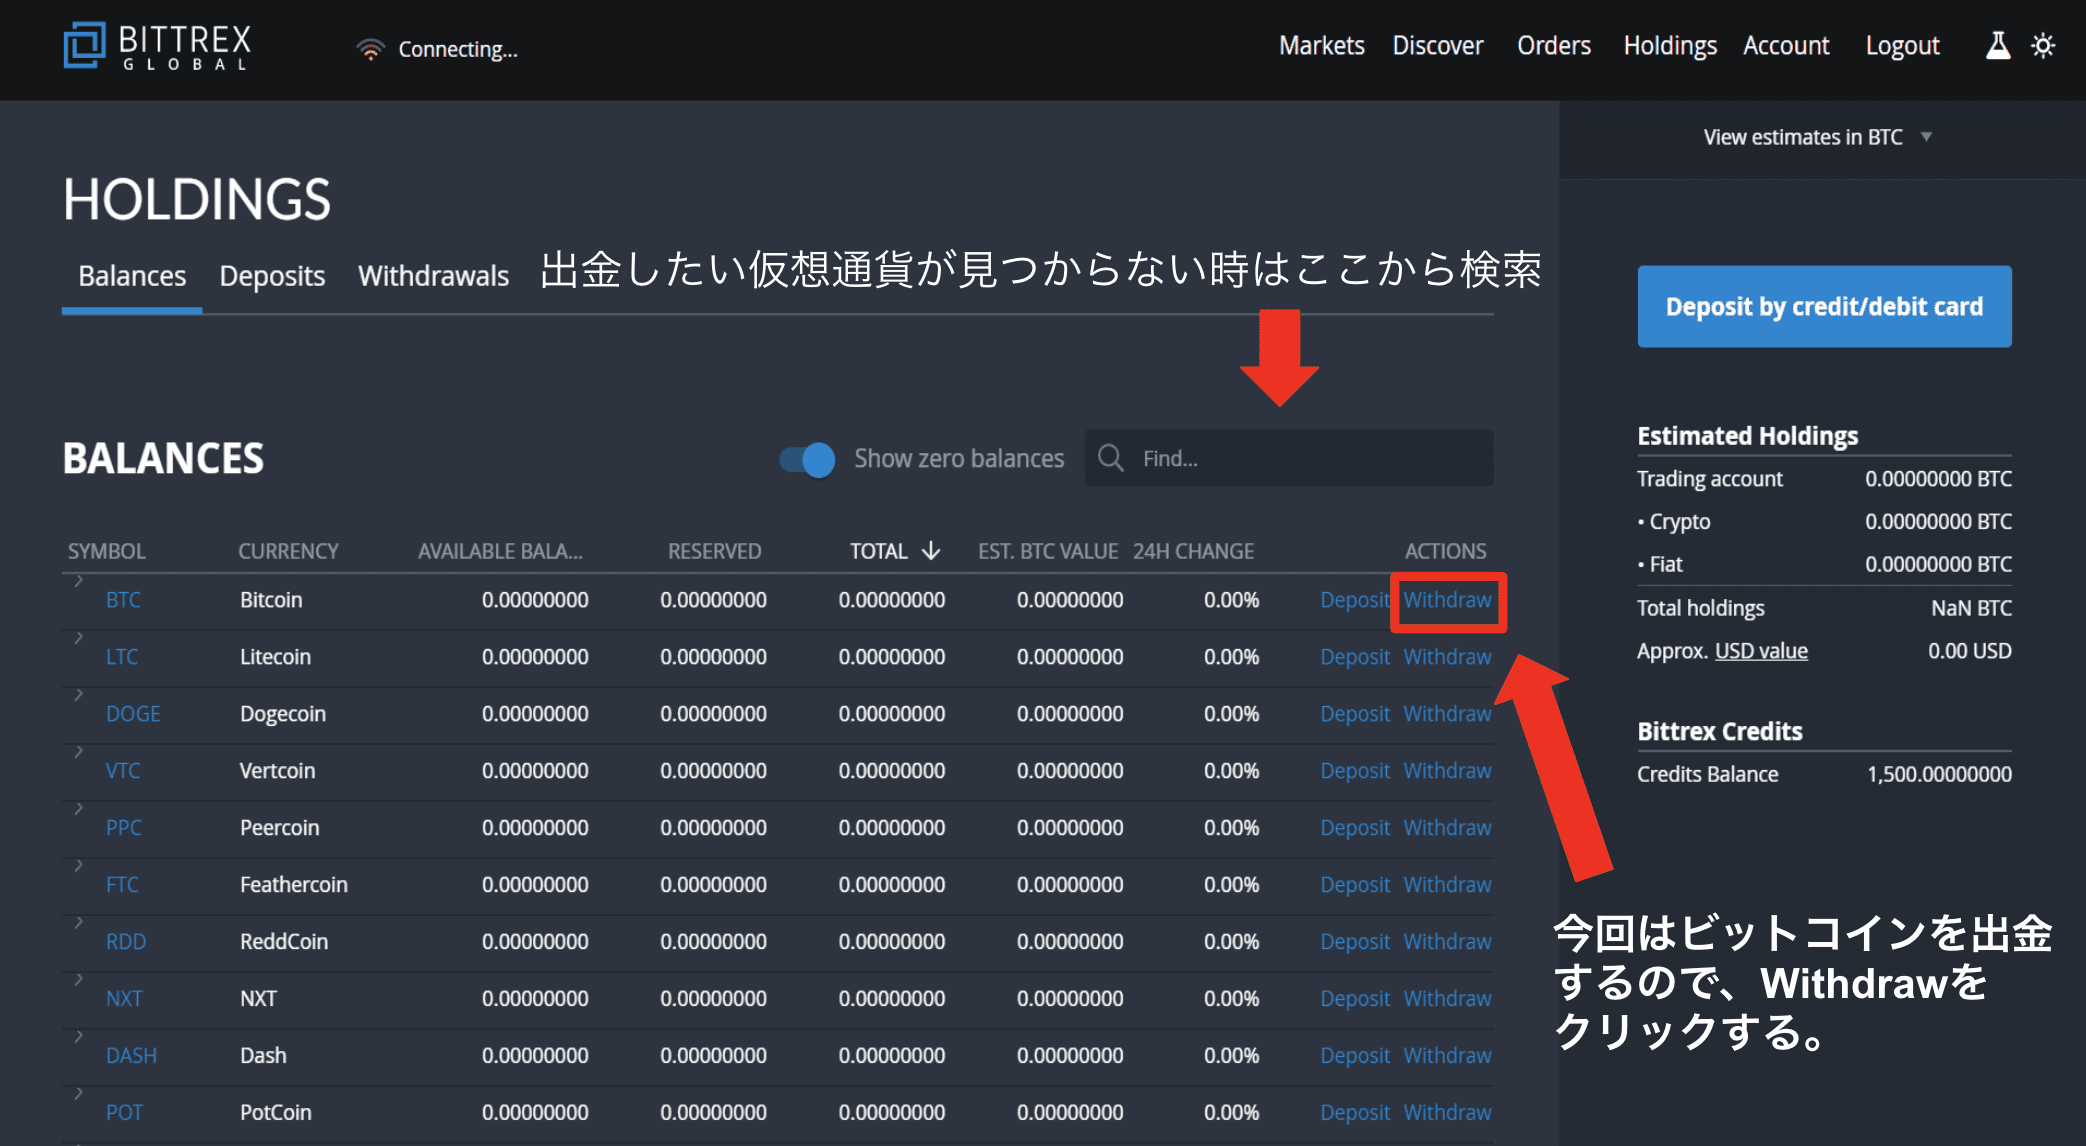Click Logout in the header
The height and width of the screenshot is (1146, 2086).
pos(1902,46)
